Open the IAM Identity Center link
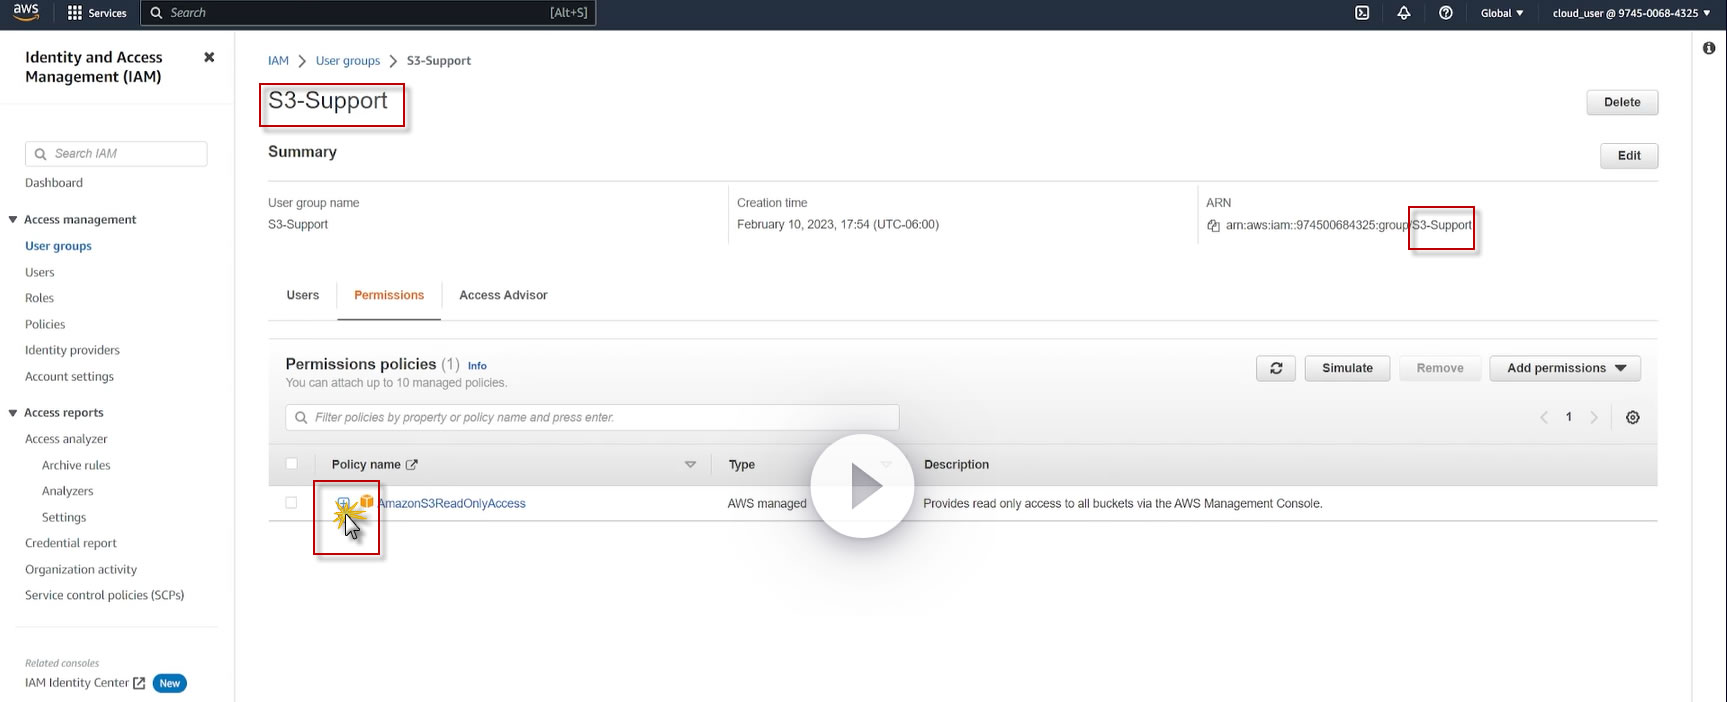 coord(77,683)
